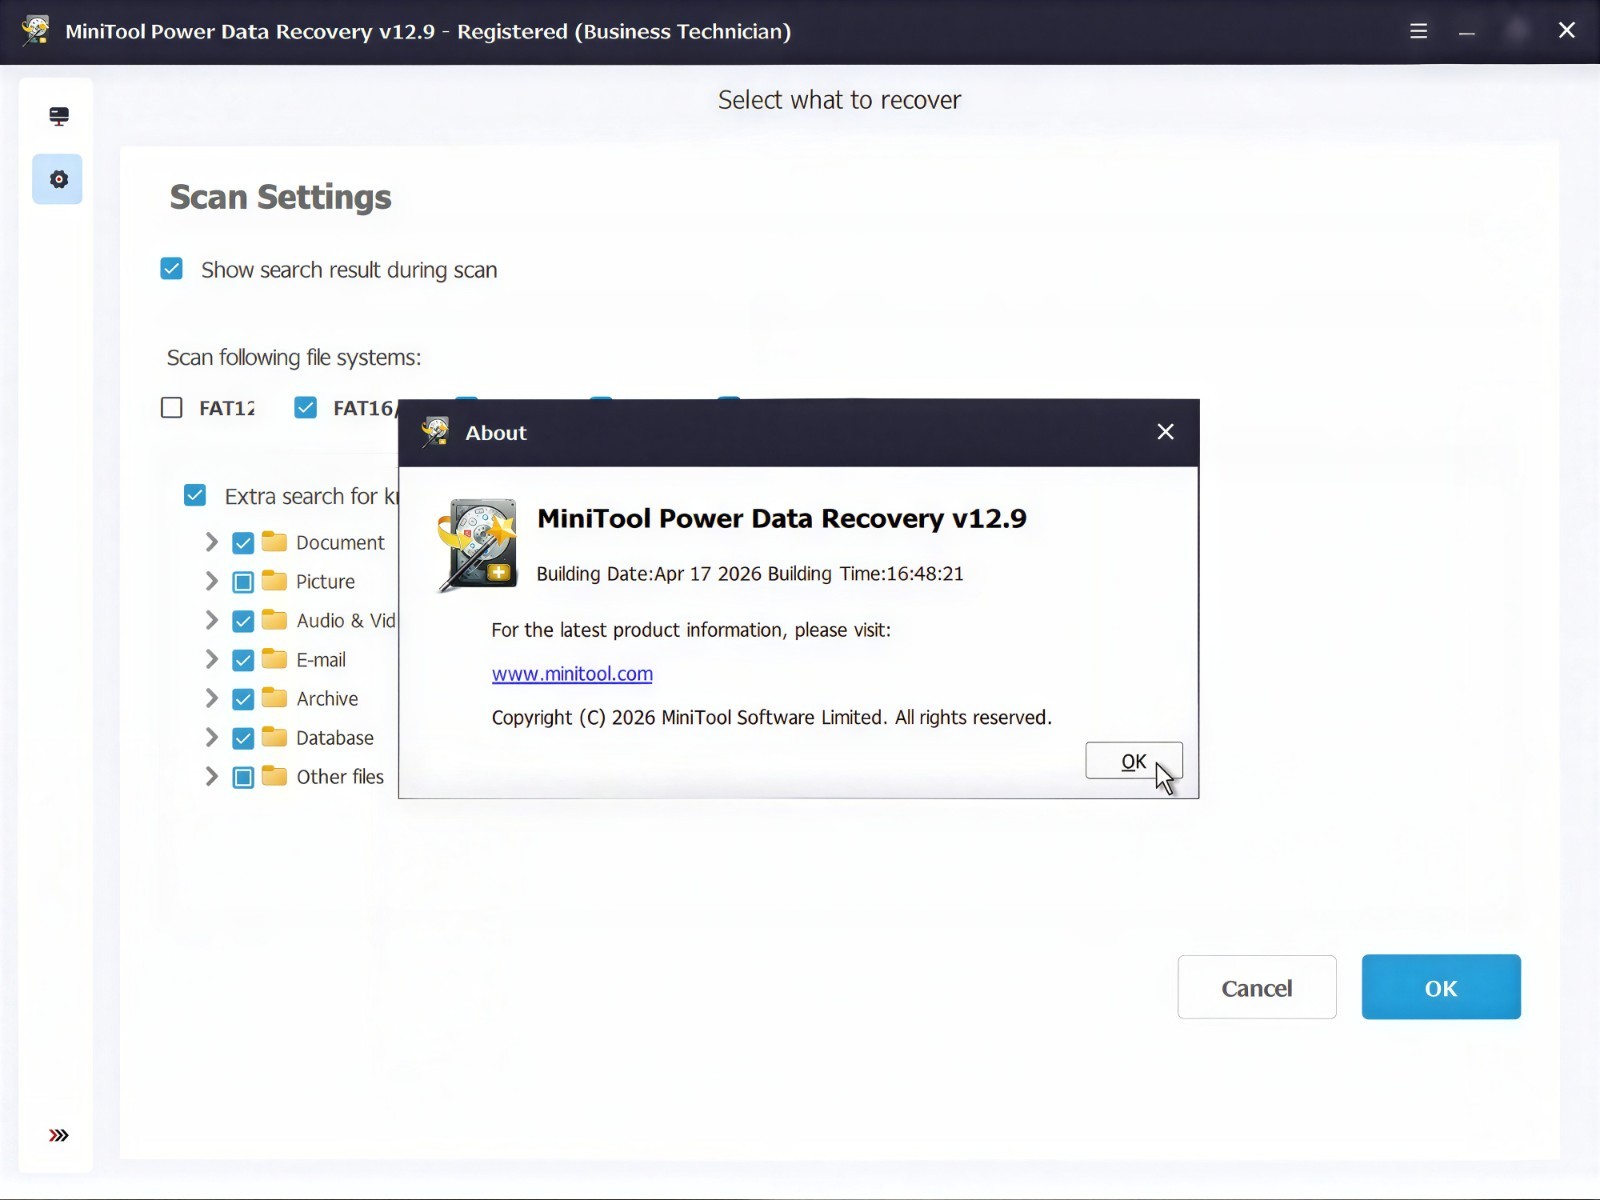Toggle the Other files checkbox

243,777
